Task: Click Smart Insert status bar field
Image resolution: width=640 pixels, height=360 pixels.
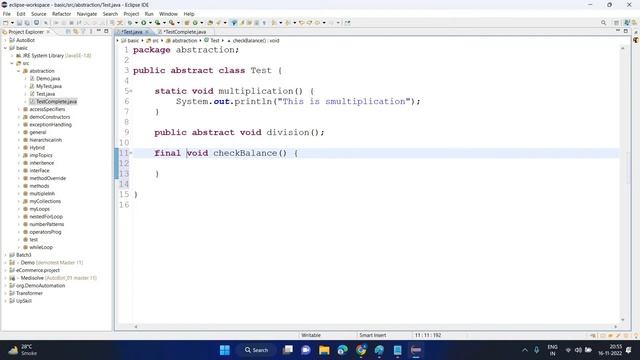Action: [373, 335]
